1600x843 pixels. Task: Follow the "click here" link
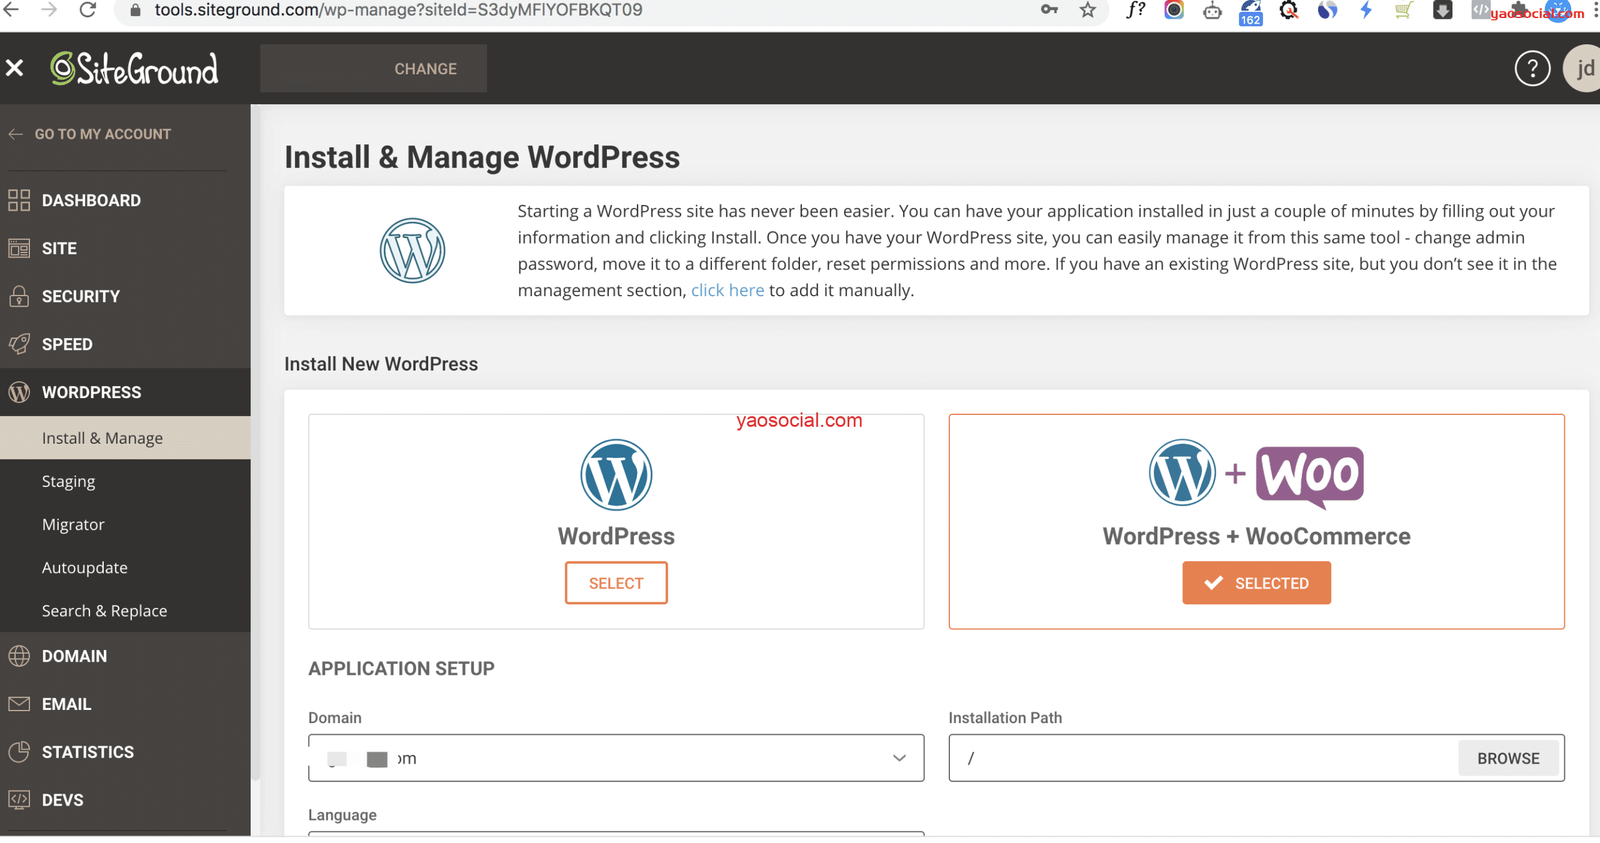727,290
